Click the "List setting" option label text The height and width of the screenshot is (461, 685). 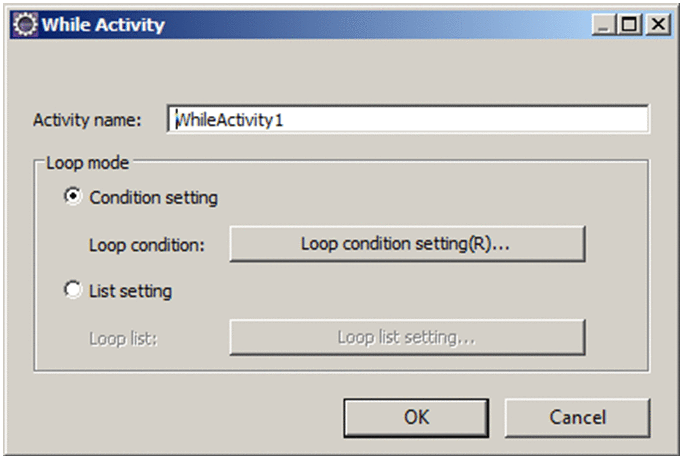(x=130, y=291)
